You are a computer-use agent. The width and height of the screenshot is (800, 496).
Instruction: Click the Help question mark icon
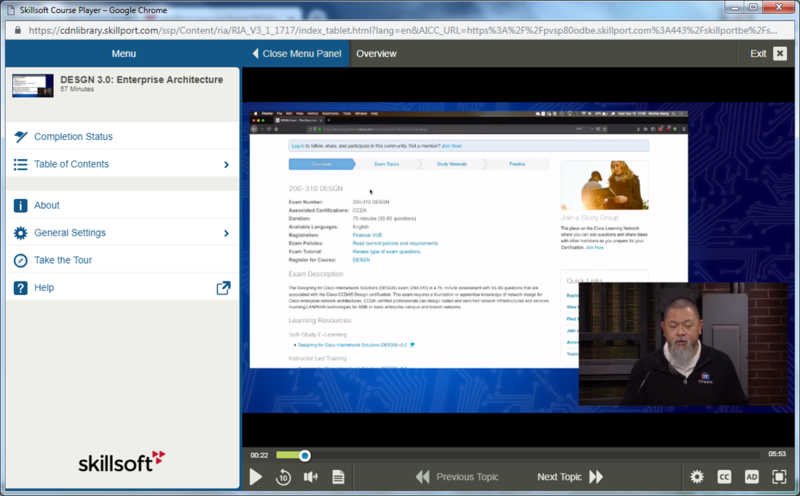click(20, 288)
